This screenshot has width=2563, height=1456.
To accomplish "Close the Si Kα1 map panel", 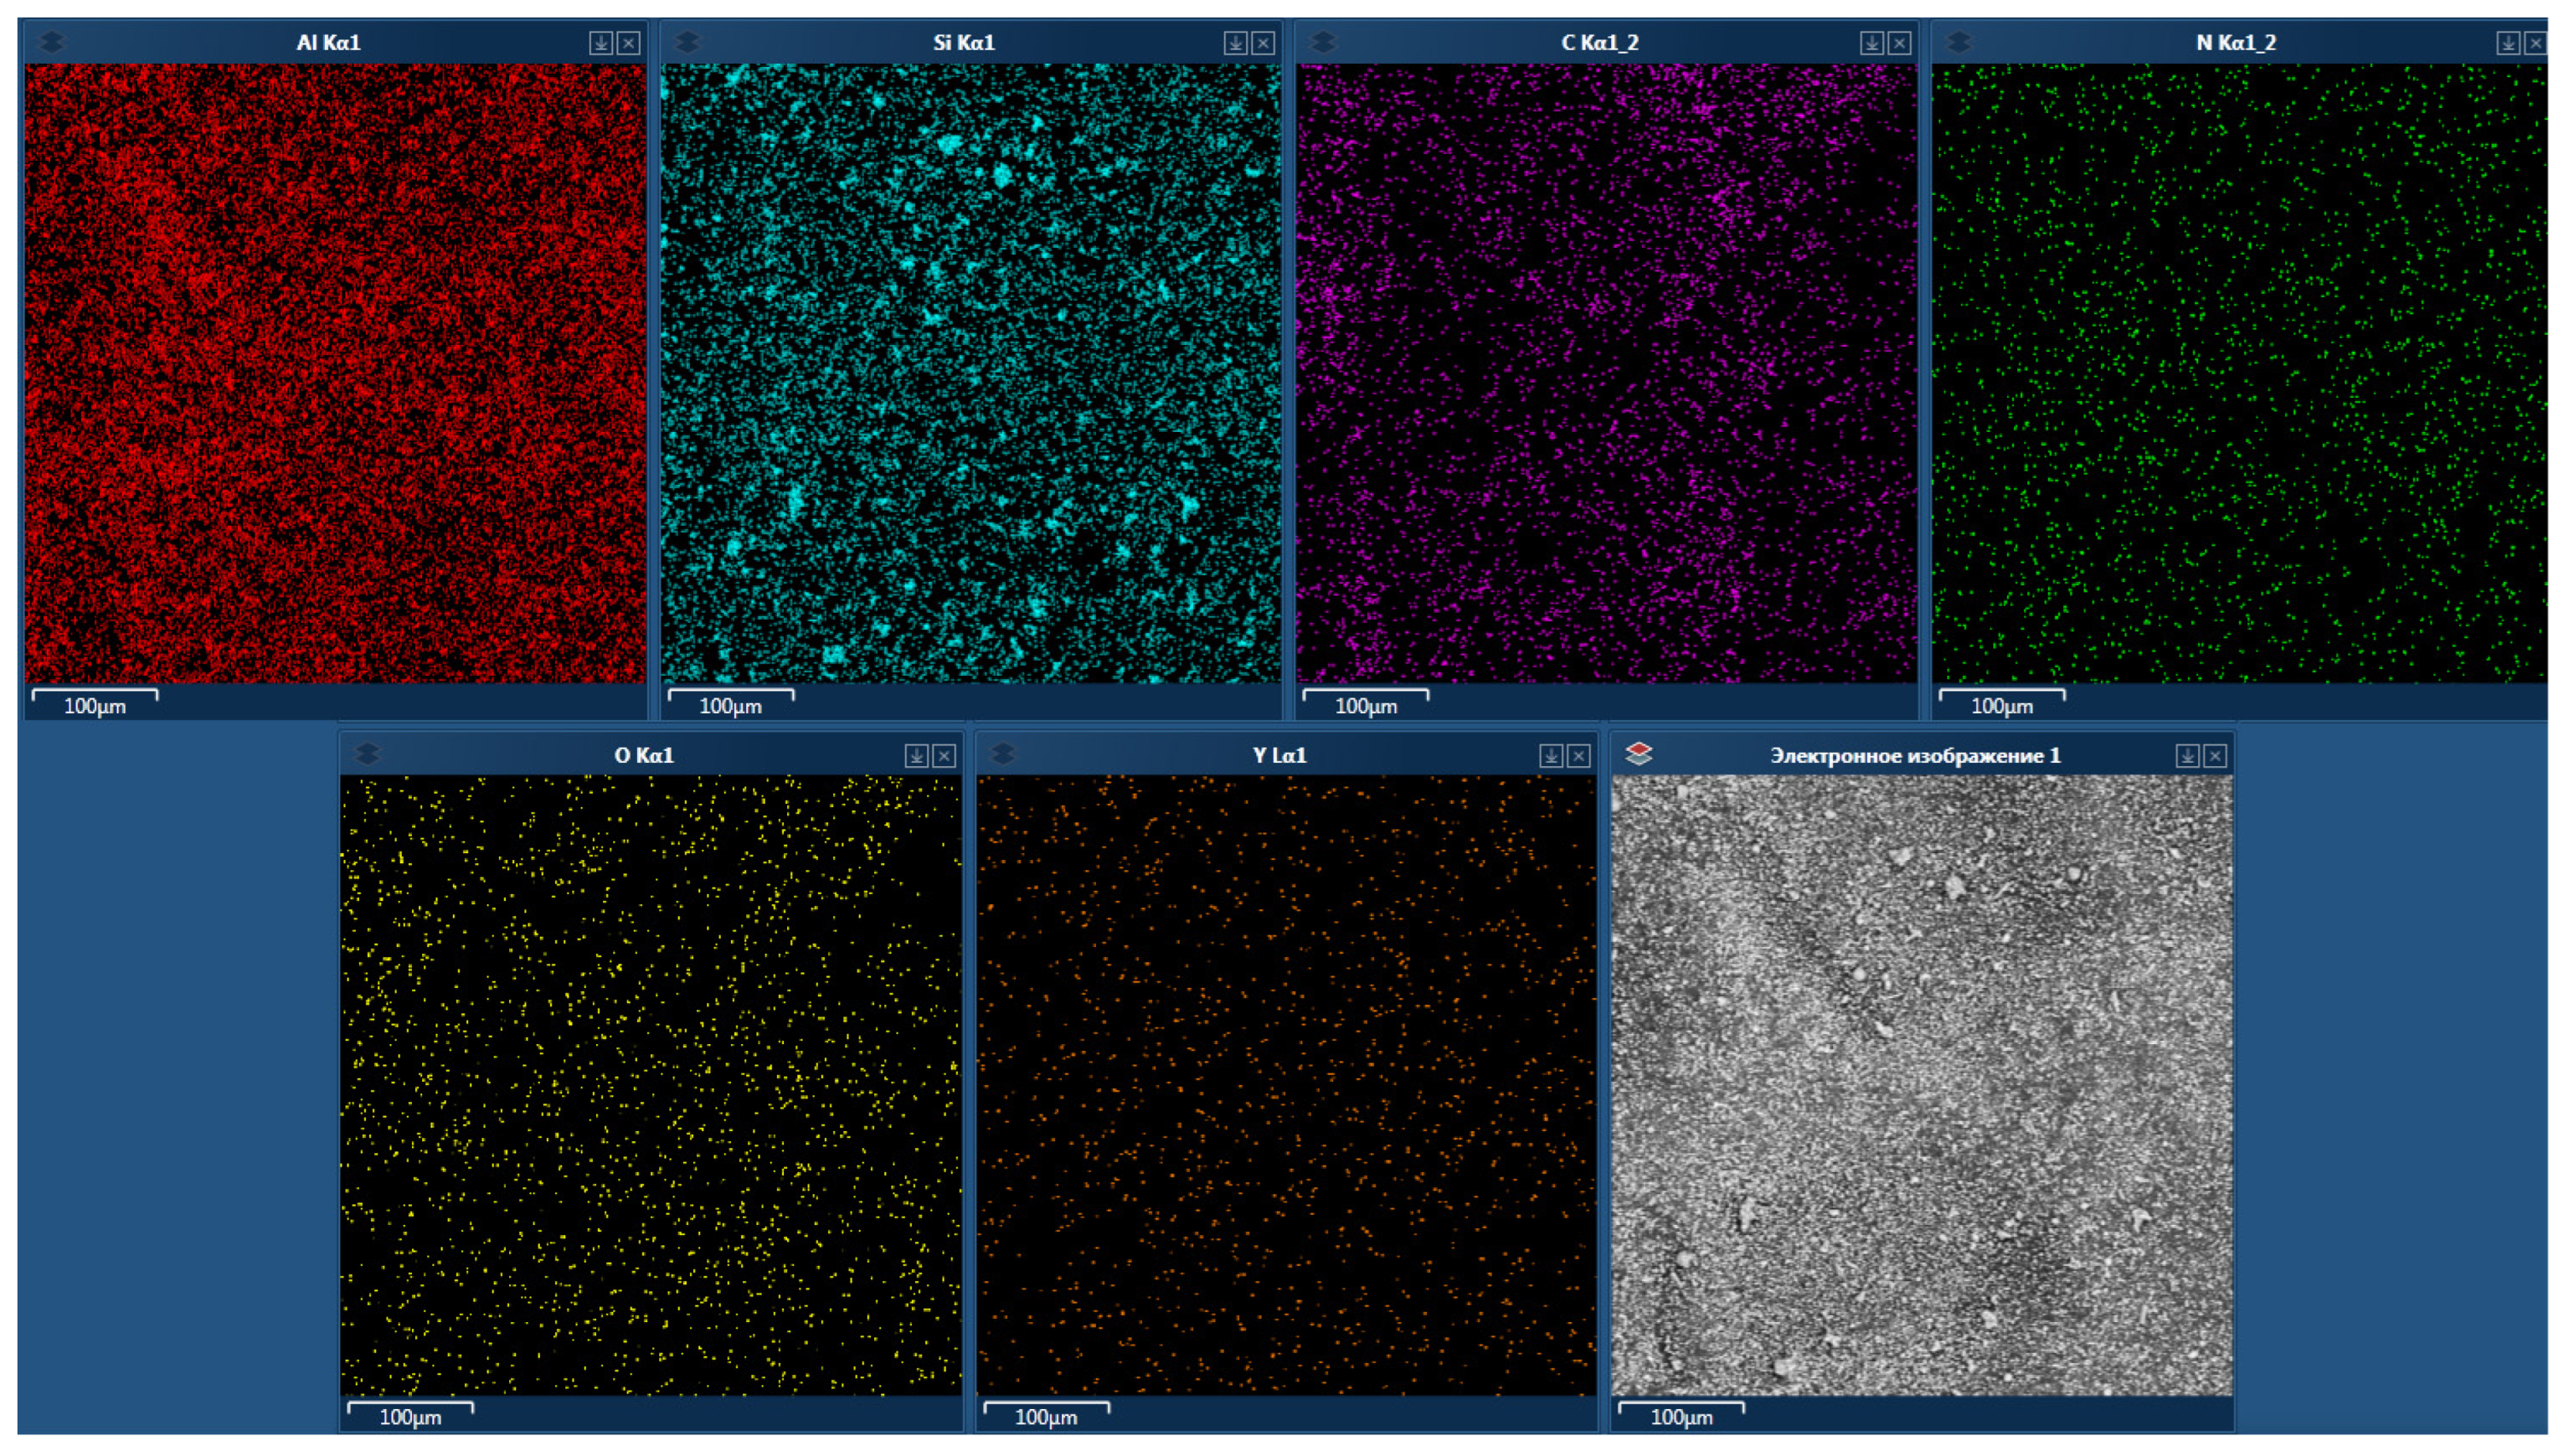I will [x=1263, y=43].
